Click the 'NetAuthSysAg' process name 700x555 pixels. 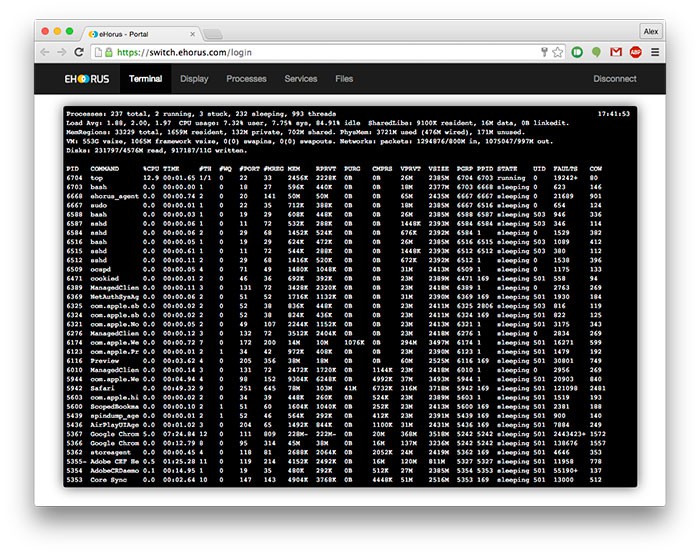114,297
